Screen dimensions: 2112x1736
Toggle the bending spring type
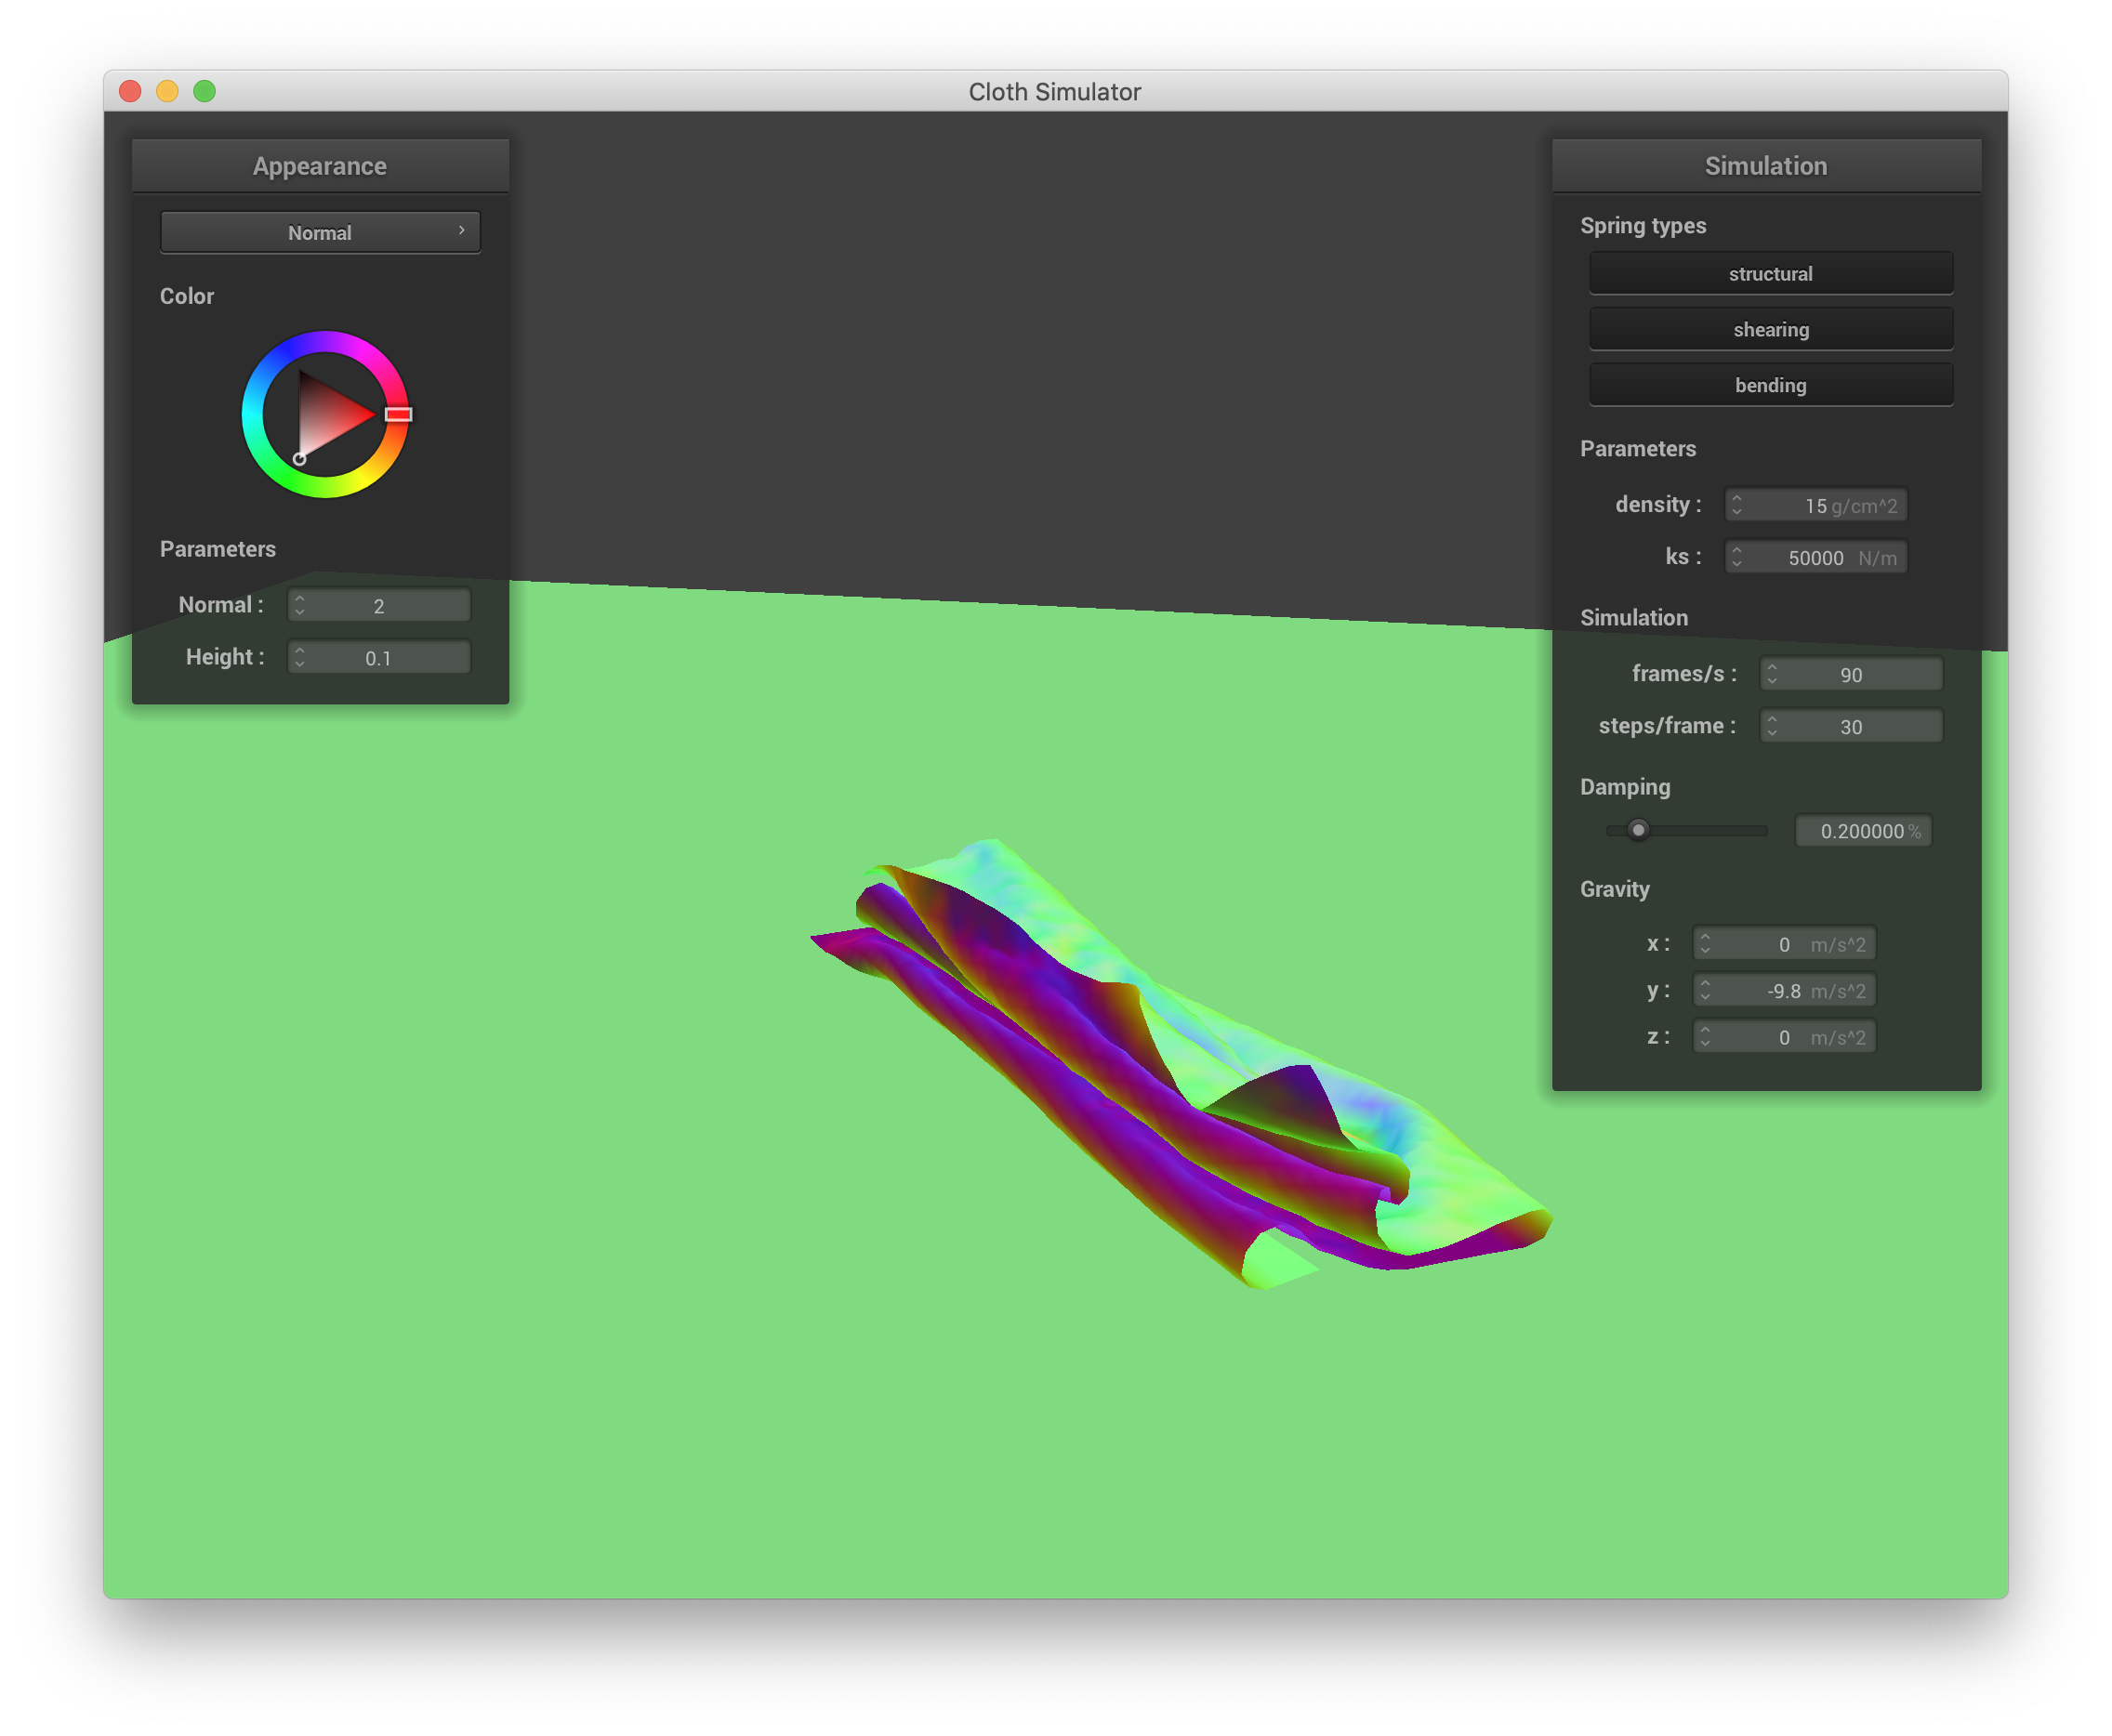(x=1770, y=385)
